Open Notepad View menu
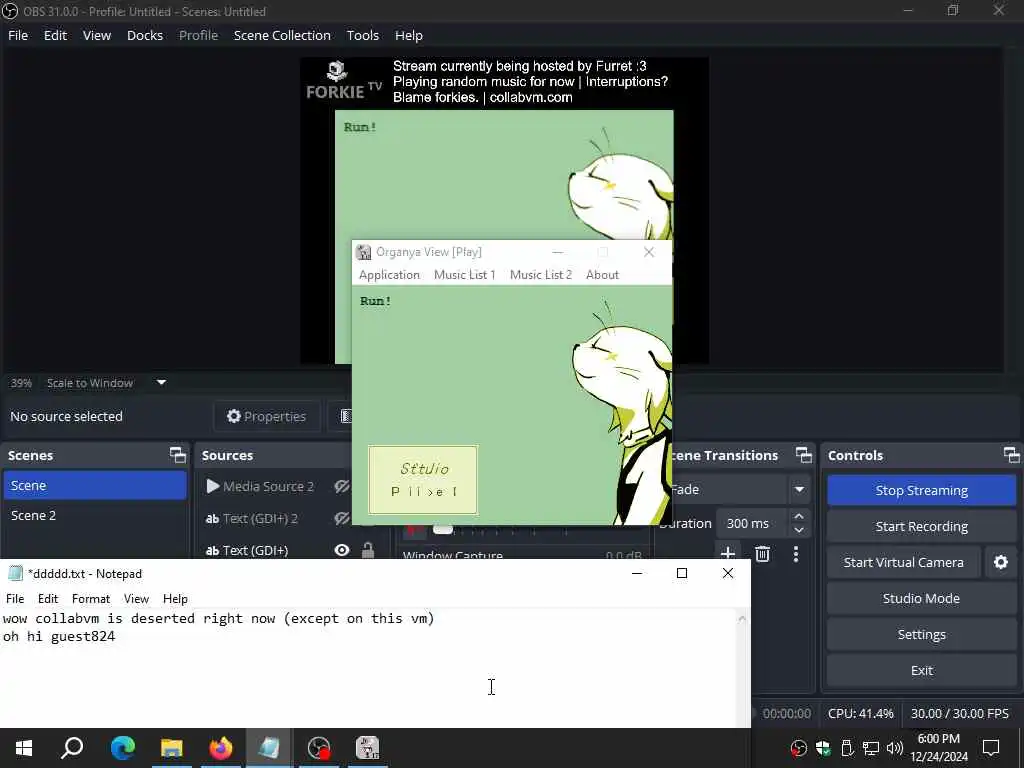Screen dimensions: 1024x768 click(136, 599)
